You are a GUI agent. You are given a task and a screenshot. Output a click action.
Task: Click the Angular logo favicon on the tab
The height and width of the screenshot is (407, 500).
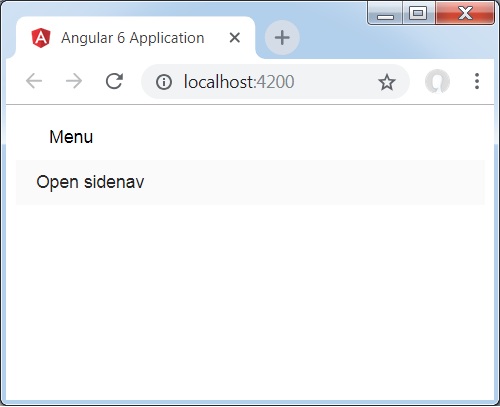coord(41,38)
